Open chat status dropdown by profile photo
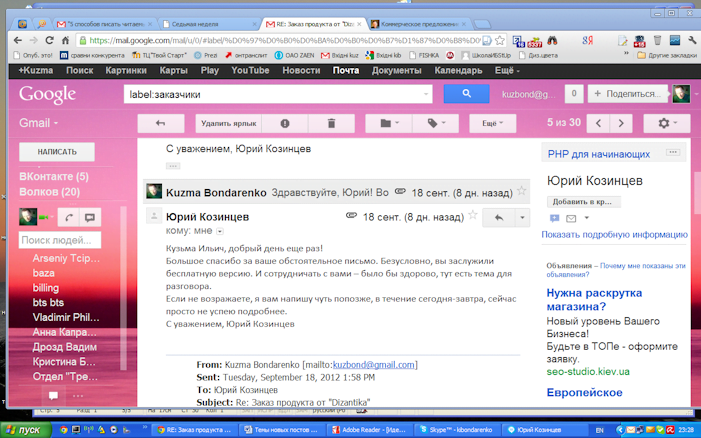This screenshot has height=438, width=701. 52,217
